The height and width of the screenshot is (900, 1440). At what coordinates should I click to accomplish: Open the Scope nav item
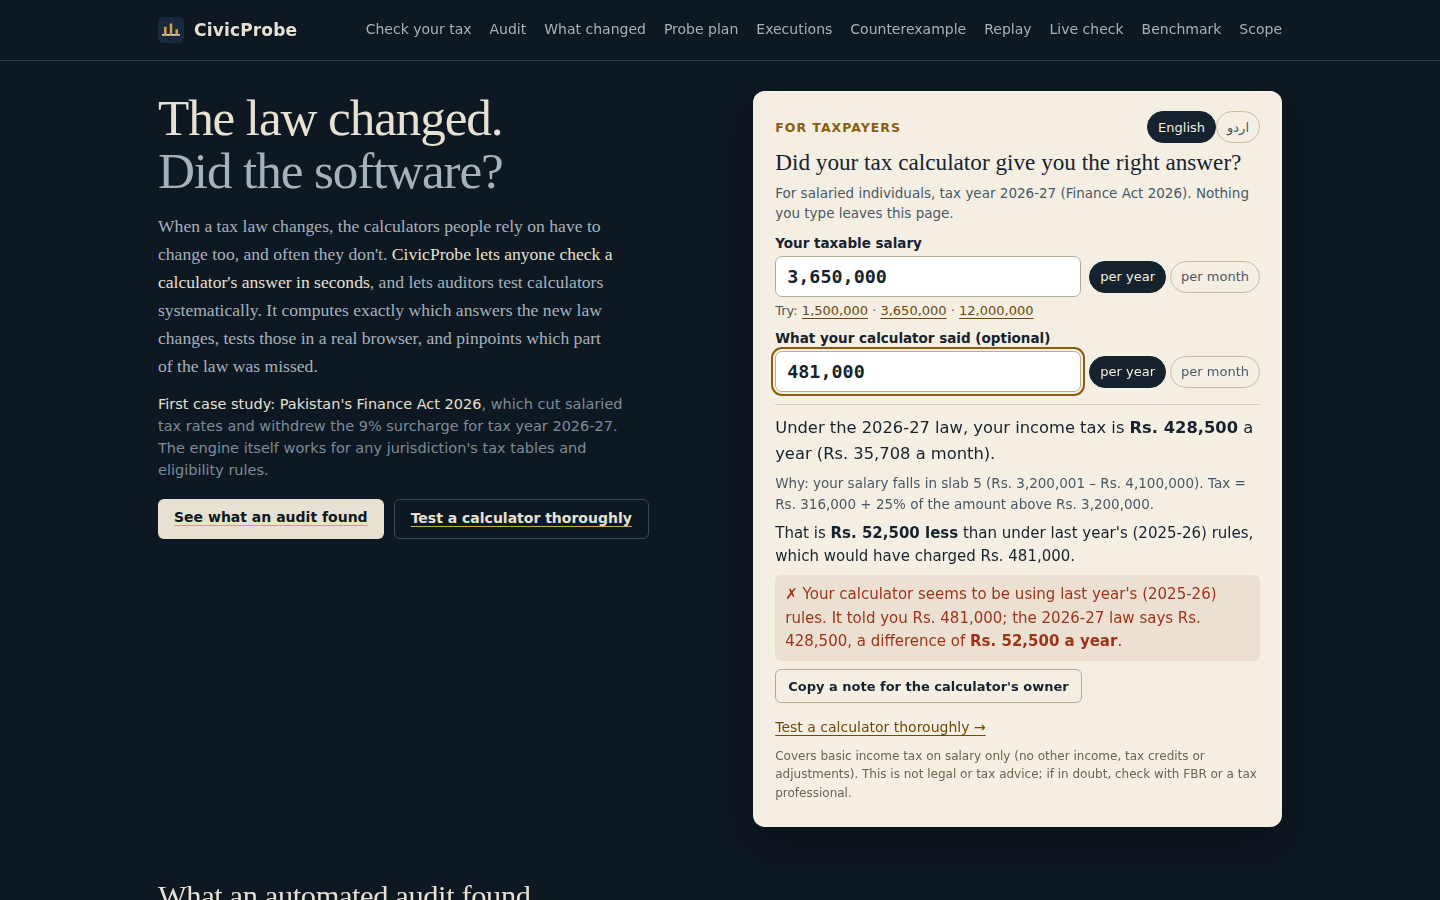tap(1260, 29)
